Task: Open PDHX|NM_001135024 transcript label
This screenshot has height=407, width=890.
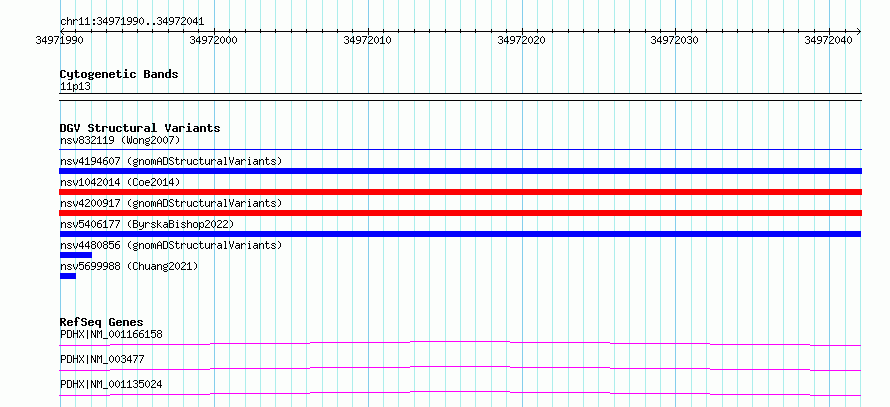Action: pyautogui.click(x=111, y=384)
